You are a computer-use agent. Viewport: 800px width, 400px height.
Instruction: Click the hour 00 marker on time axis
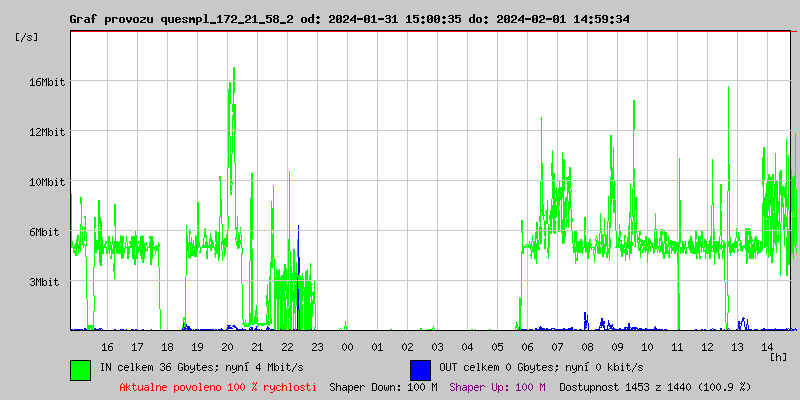[347, 347]
